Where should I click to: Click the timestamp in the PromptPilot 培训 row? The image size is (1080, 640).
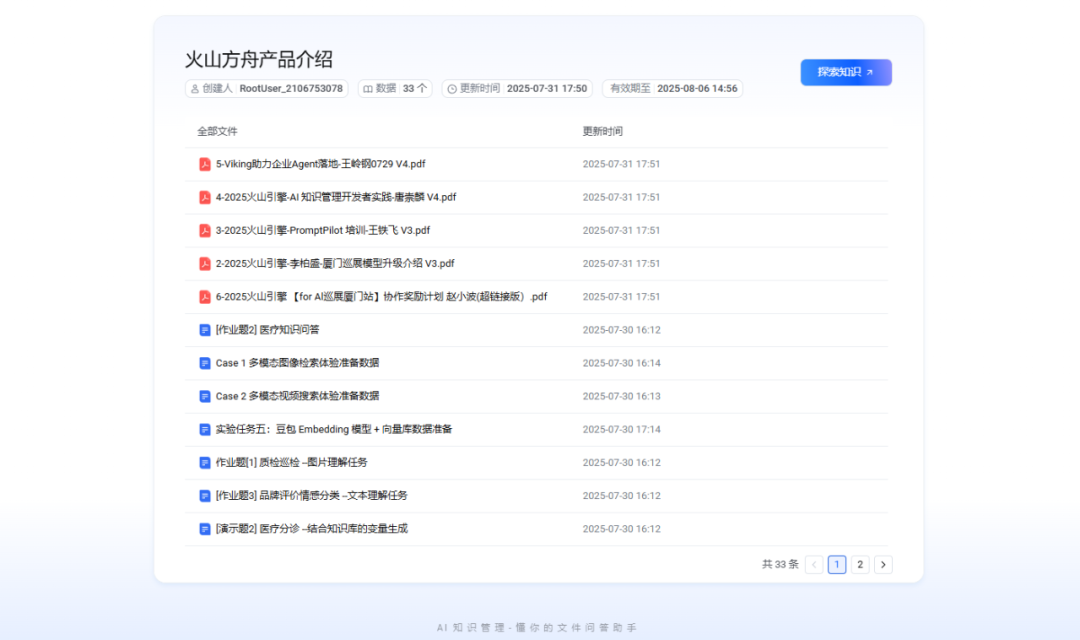tap(621, 230)
